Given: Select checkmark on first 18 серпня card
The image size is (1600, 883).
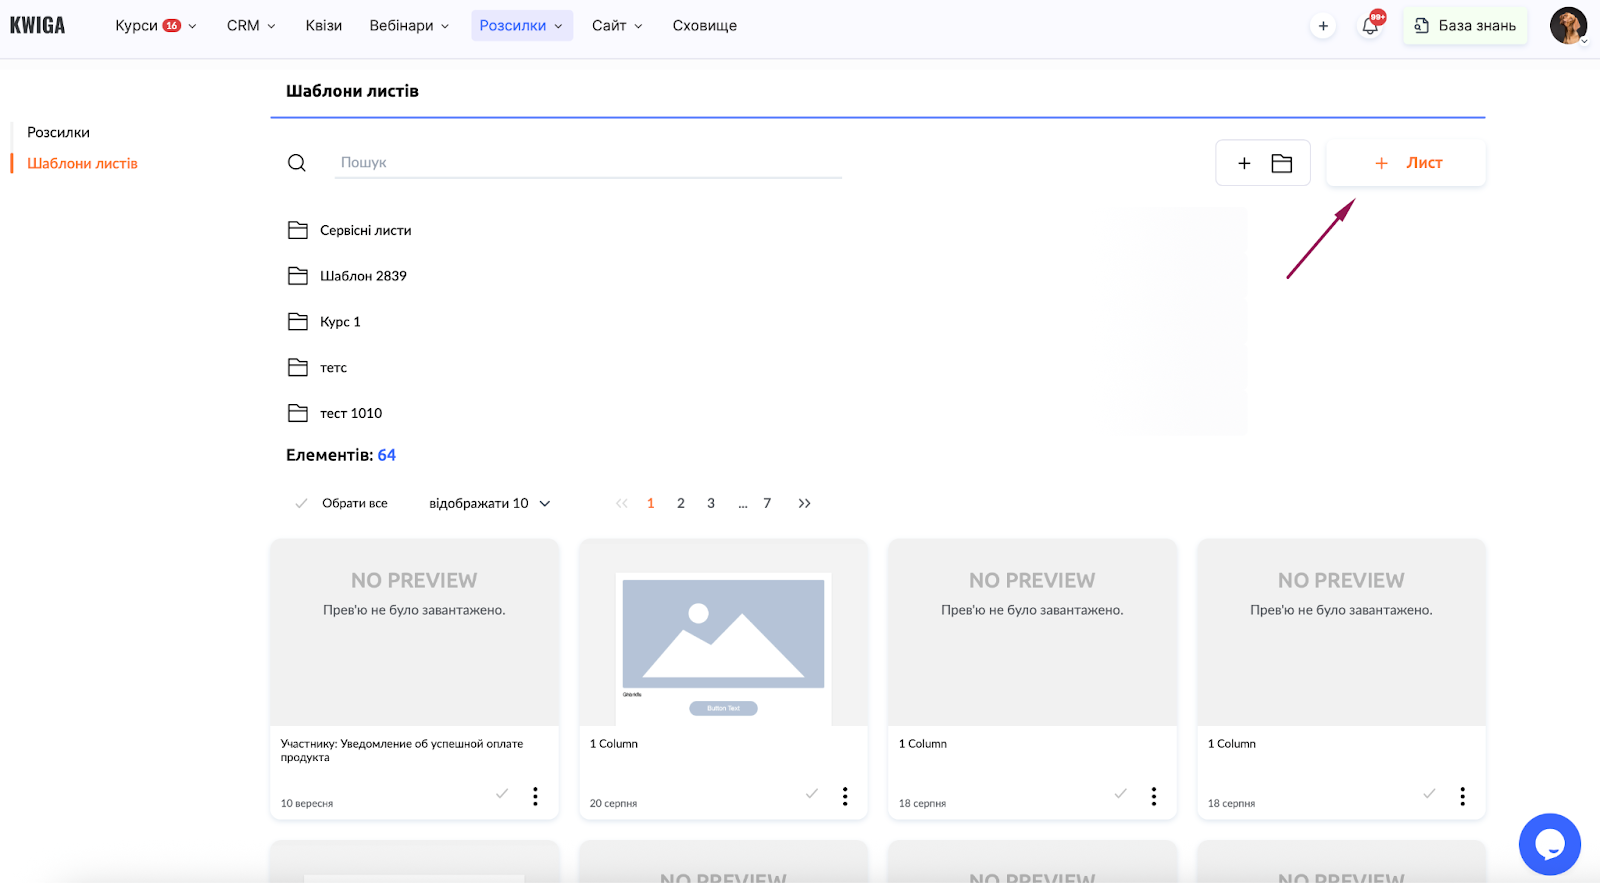Looking at the screenshot, I should (x=1120, y=794).
